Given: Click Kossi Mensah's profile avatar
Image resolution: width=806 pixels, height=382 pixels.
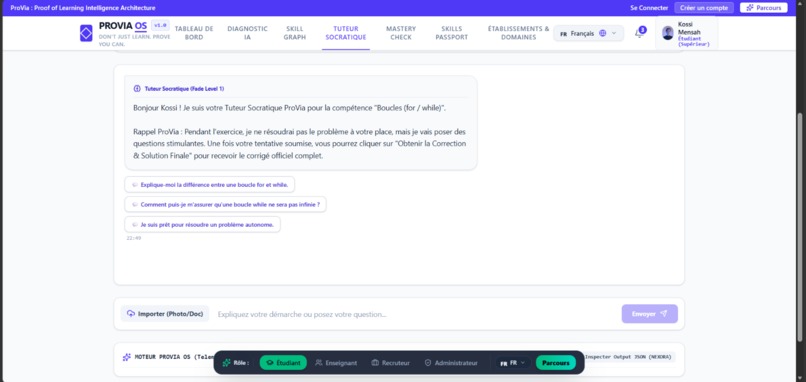Looking at the screenshot, I should click(668, 33).
